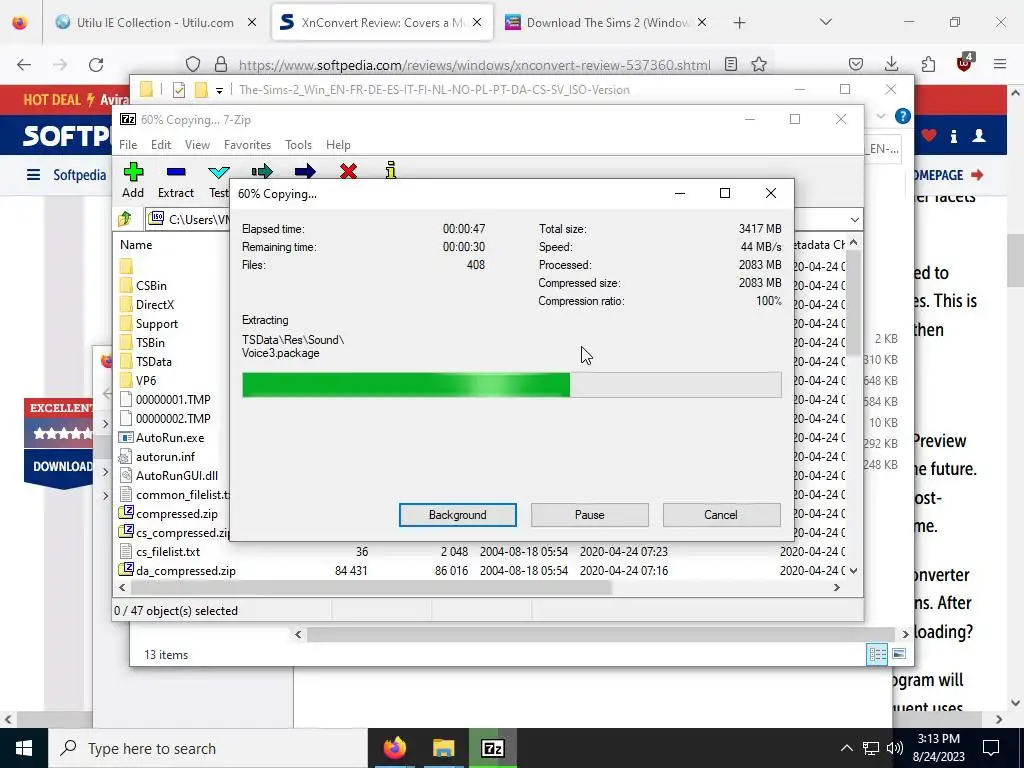Click the Extract toolbar icon in 7-Zip
Screen dimensions: 1024x768
176,172
